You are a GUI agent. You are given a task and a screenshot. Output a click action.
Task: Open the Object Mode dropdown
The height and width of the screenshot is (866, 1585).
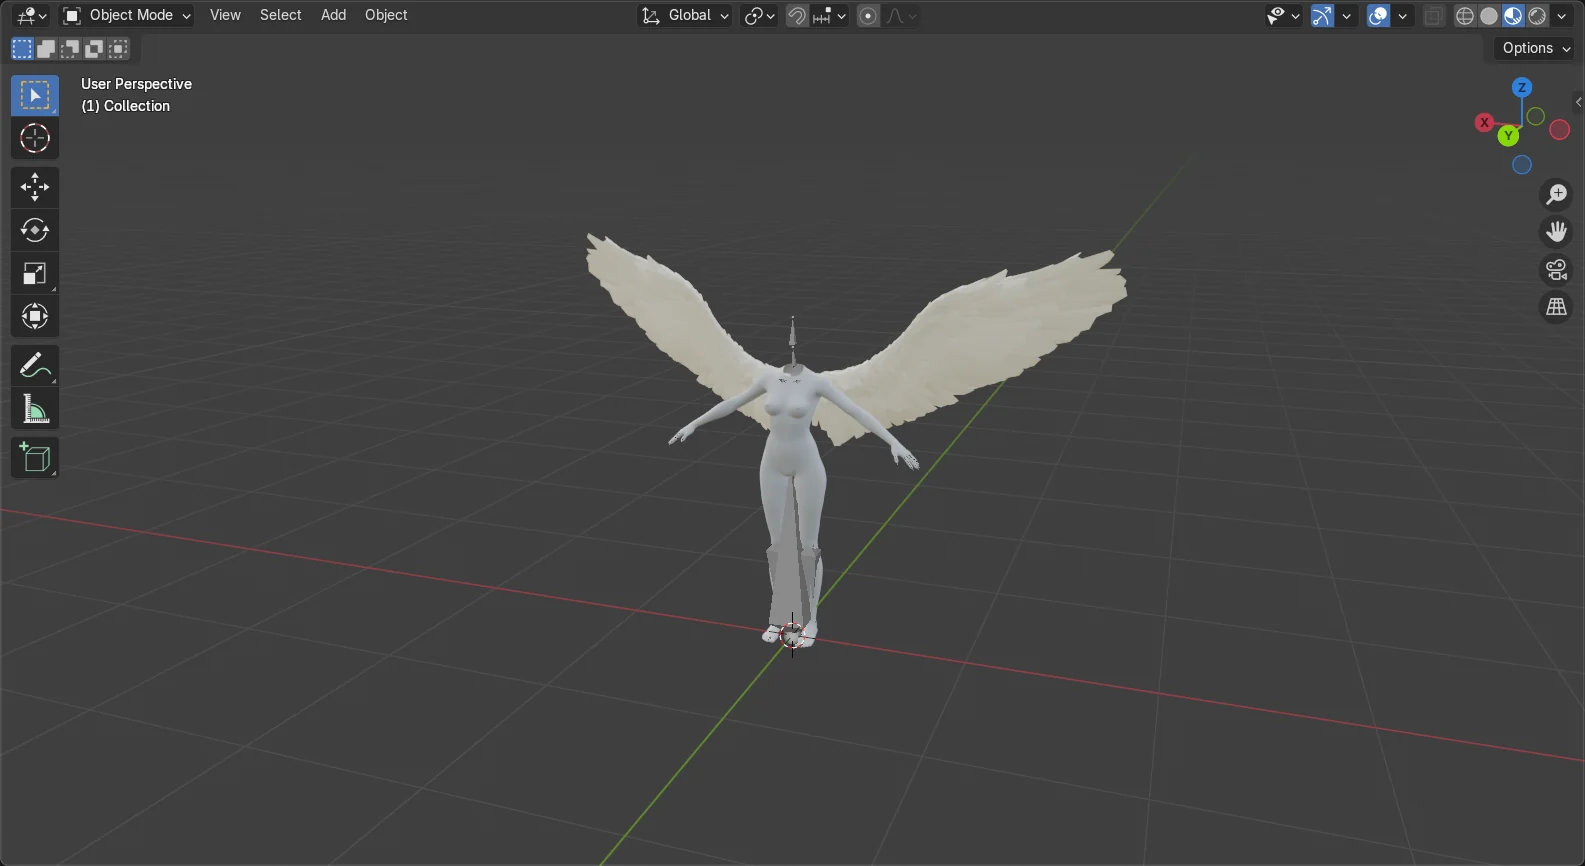[126, 16]
